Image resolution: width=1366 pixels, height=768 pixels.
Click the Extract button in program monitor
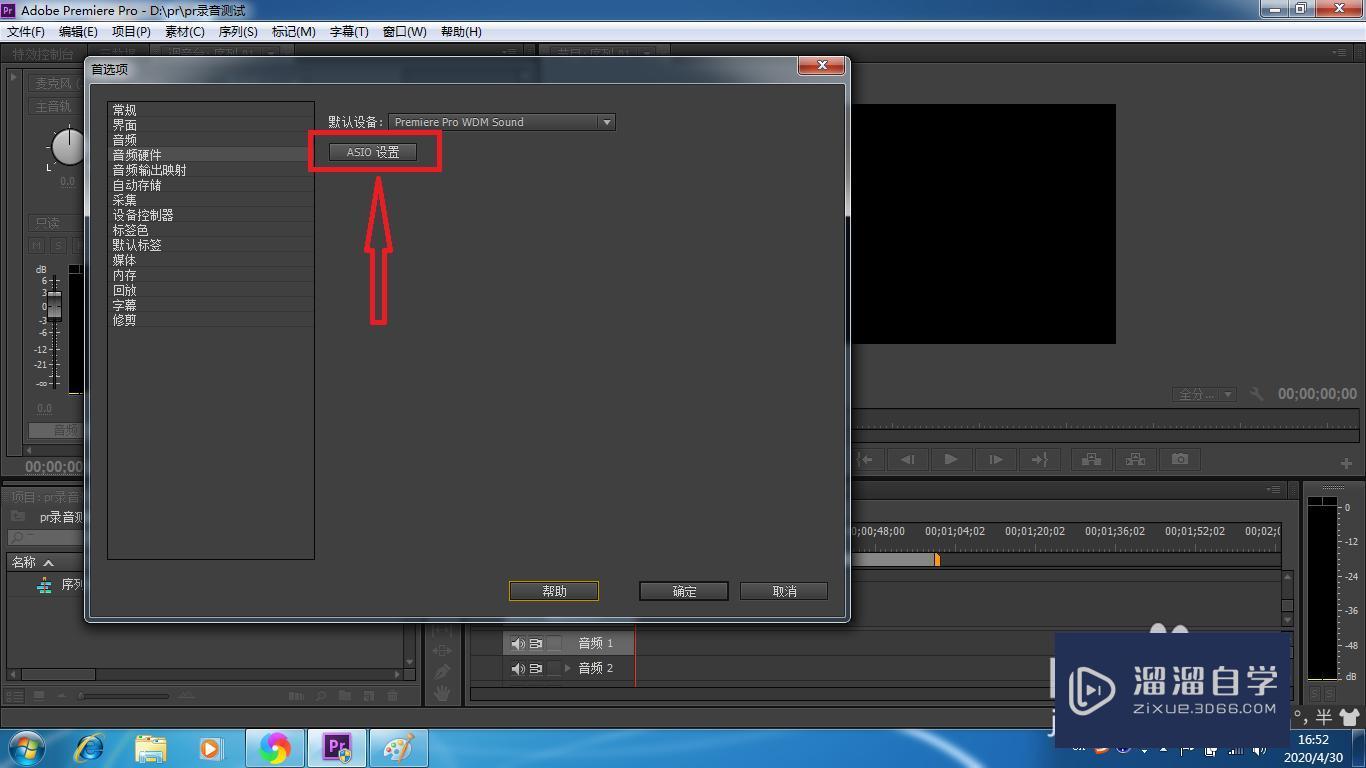[x=1135, y=459]
